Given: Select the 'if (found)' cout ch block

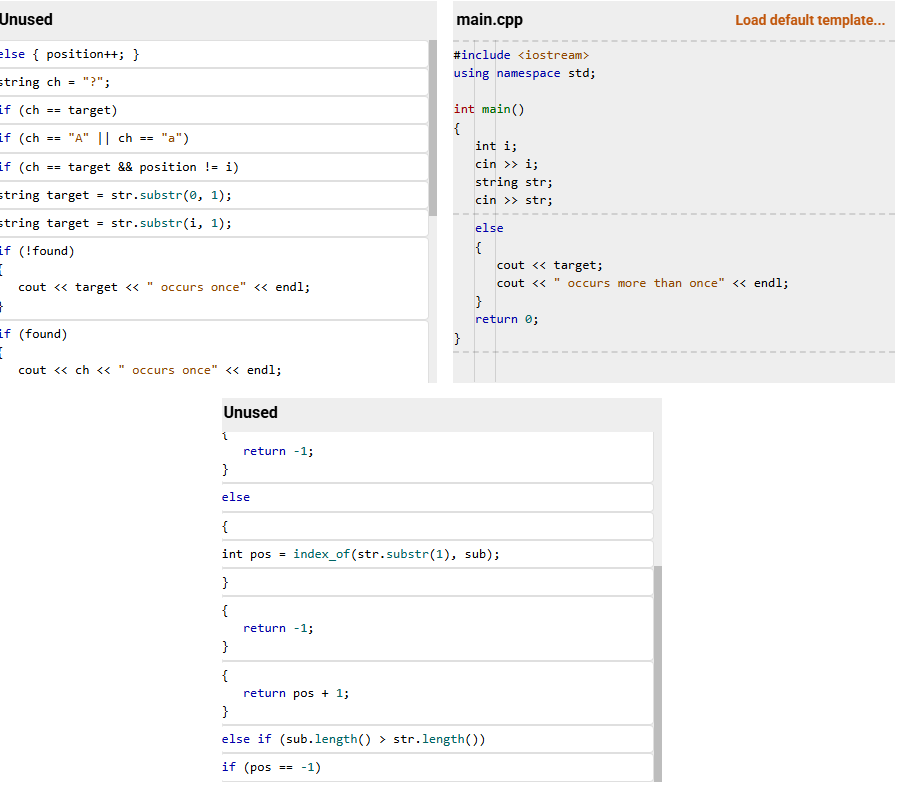Looking at the screenshot, I should point(213,352).
